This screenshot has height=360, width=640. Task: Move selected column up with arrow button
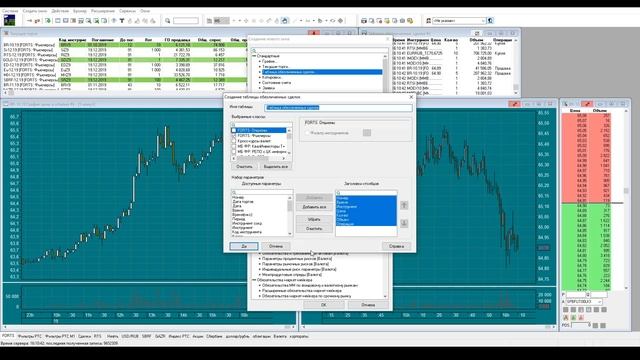(x=404, y=205)
